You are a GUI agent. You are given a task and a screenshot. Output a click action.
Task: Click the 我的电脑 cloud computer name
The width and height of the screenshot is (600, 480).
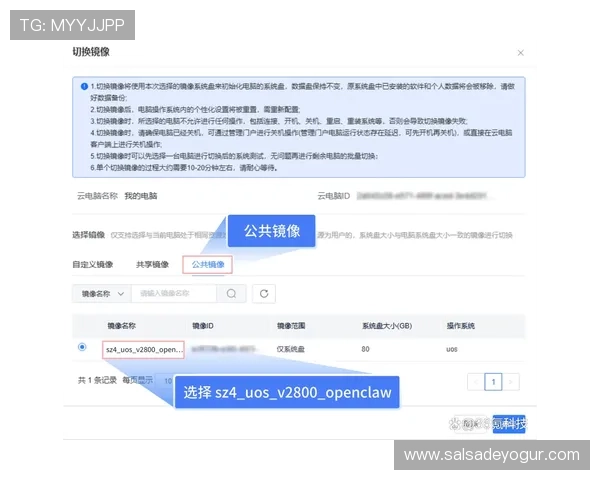(x=141, y=196)
